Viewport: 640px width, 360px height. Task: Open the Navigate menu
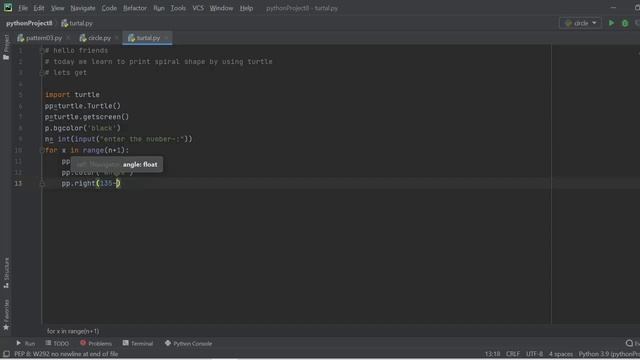[82, 8]
